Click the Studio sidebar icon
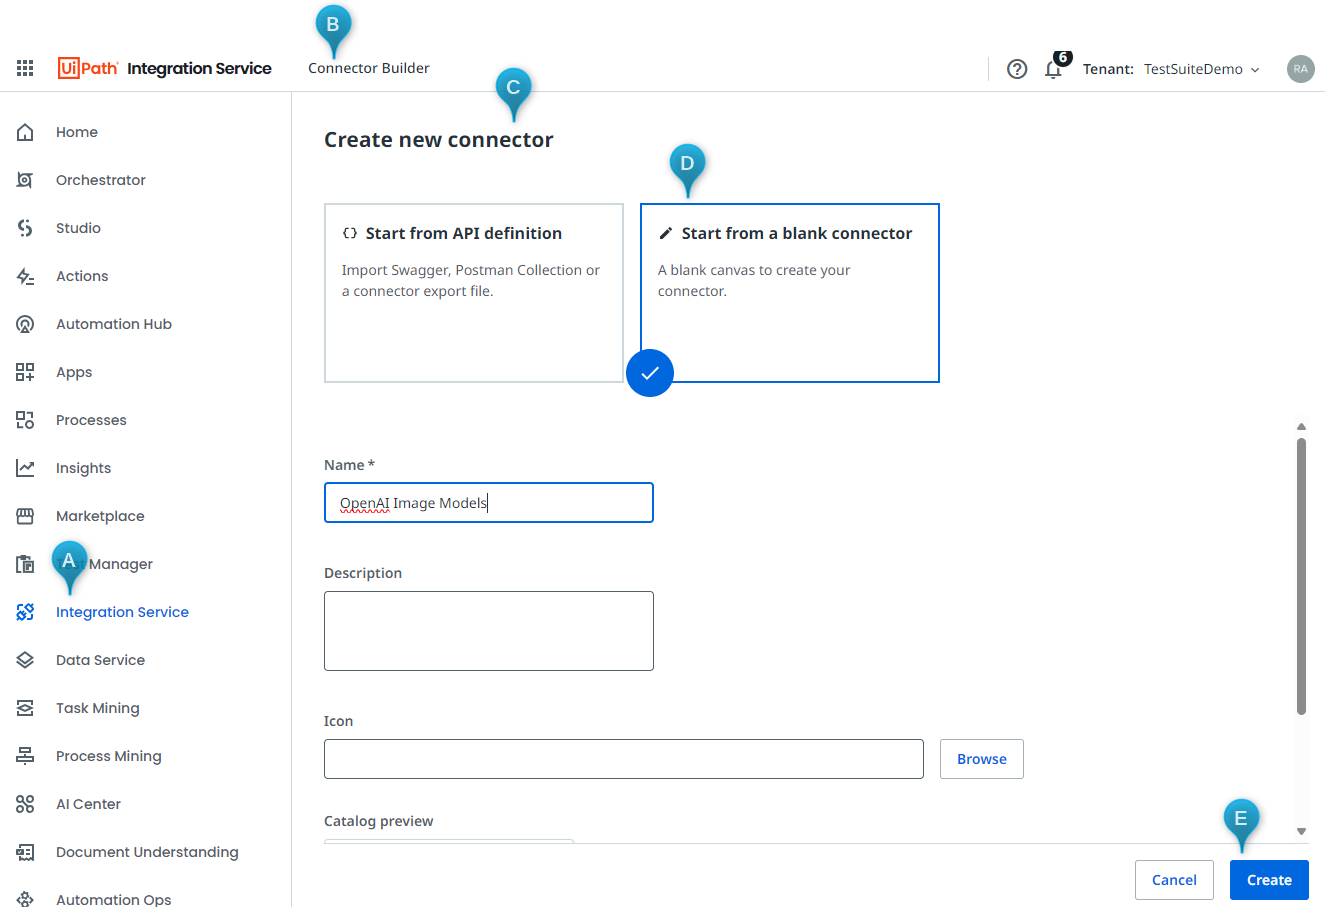 (25, 228)
